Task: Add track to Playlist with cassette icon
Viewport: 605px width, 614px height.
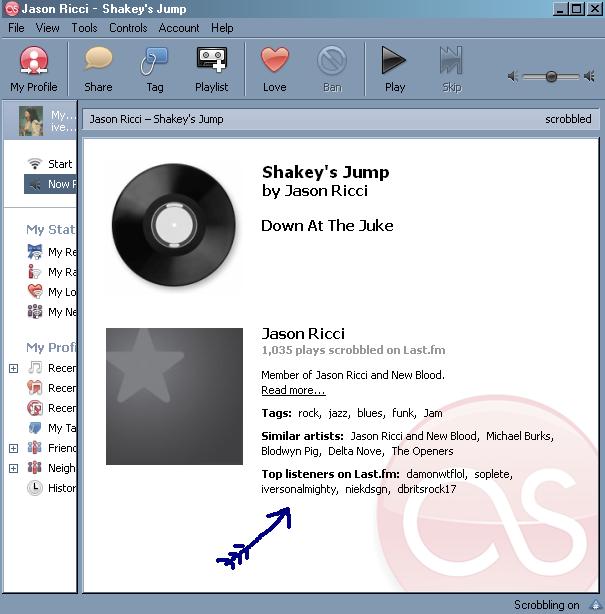Action: [x=211, y=60]
